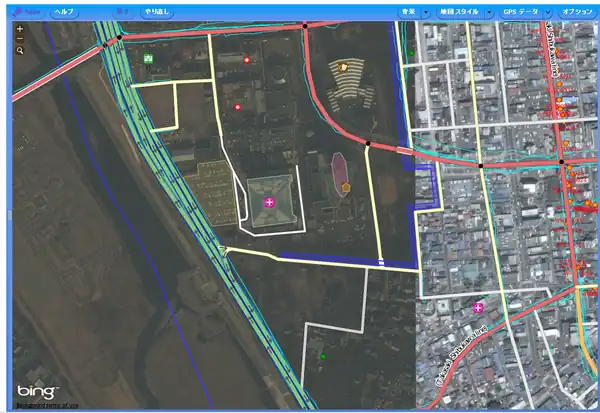Select pink plus marker on central building
The width and height of the screenshot is (600, 413).
268,203
